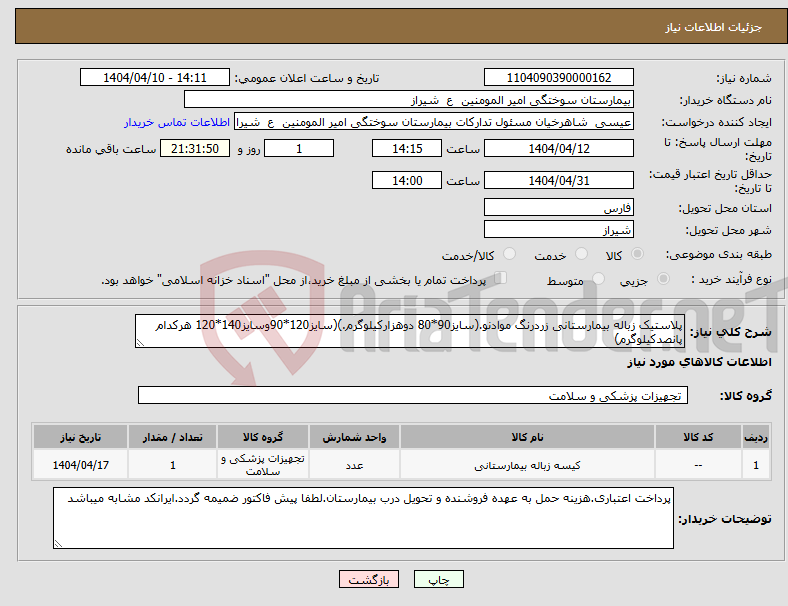Viewport: 788px width, 606px height.
Task: Click the جزئیات اطلاعات نیاز page header
Action: (x=714, y=27)
